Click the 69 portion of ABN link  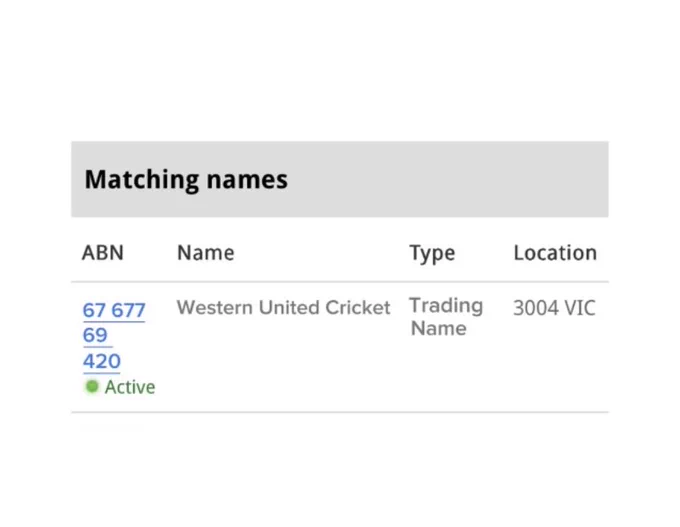point(95,335)
